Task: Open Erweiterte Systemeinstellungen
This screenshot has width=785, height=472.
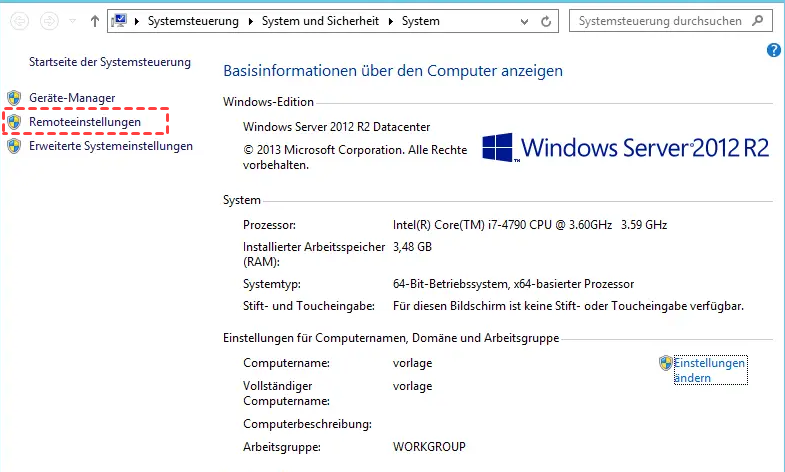Action: (111, 146)
